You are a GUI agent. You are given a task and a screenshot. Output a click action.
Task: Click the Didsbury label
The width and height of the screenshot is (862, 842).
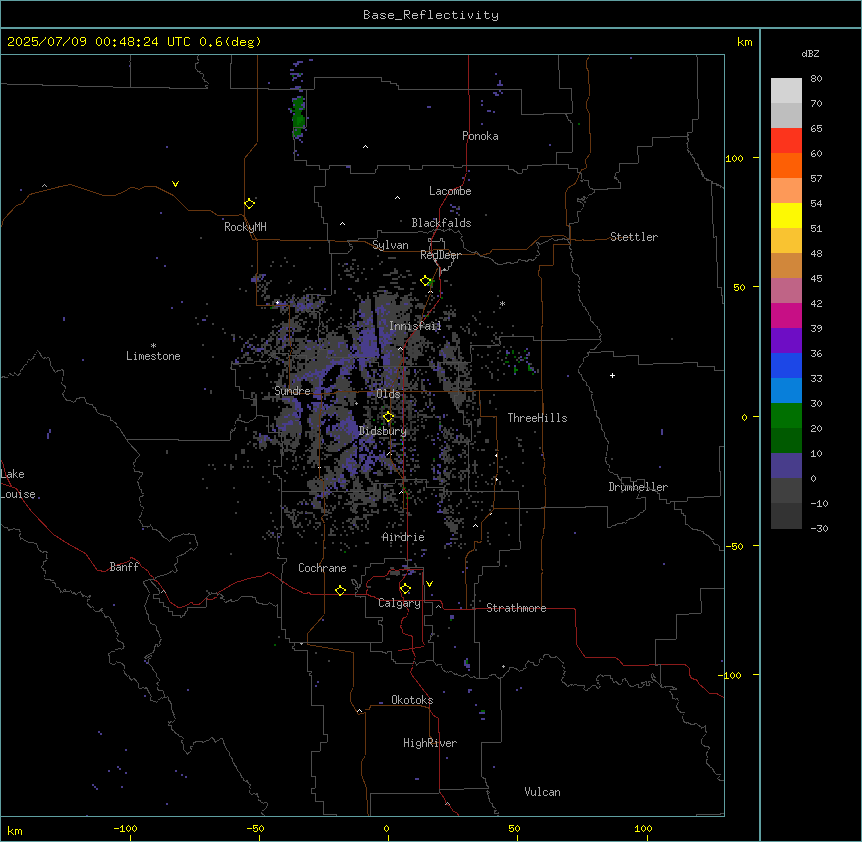pyautogui.click(x=383, y=431)
